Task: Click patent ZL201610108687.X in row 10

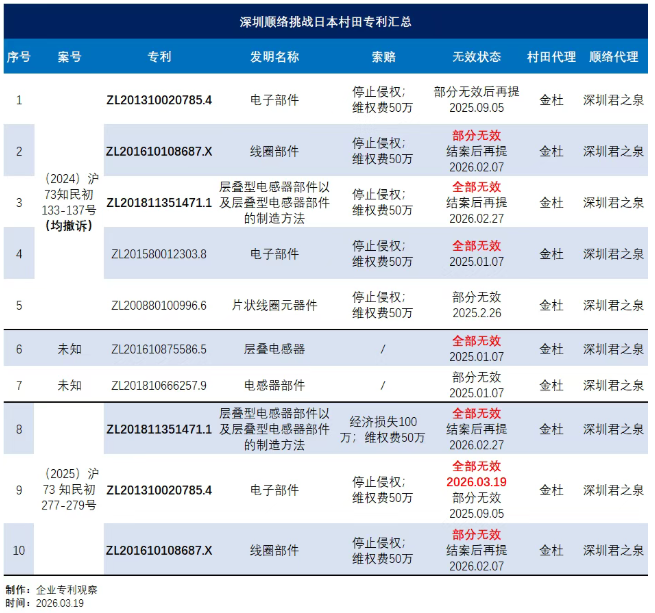Action: [x=159, y=550]
